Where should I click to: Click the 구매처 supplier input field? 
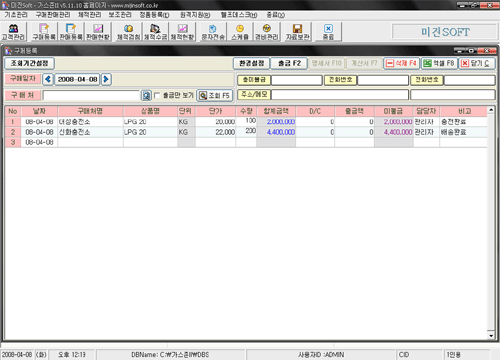point(91,96)
